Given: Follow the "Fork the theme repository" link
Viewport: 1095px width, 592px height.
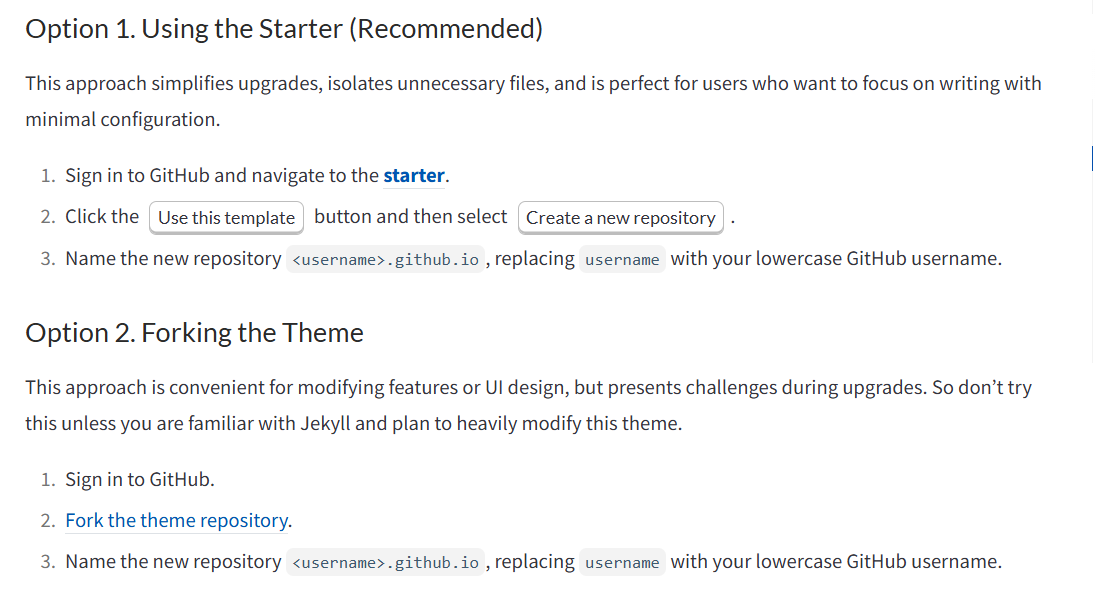Looking at the screenshot, I should click(177, 520).
